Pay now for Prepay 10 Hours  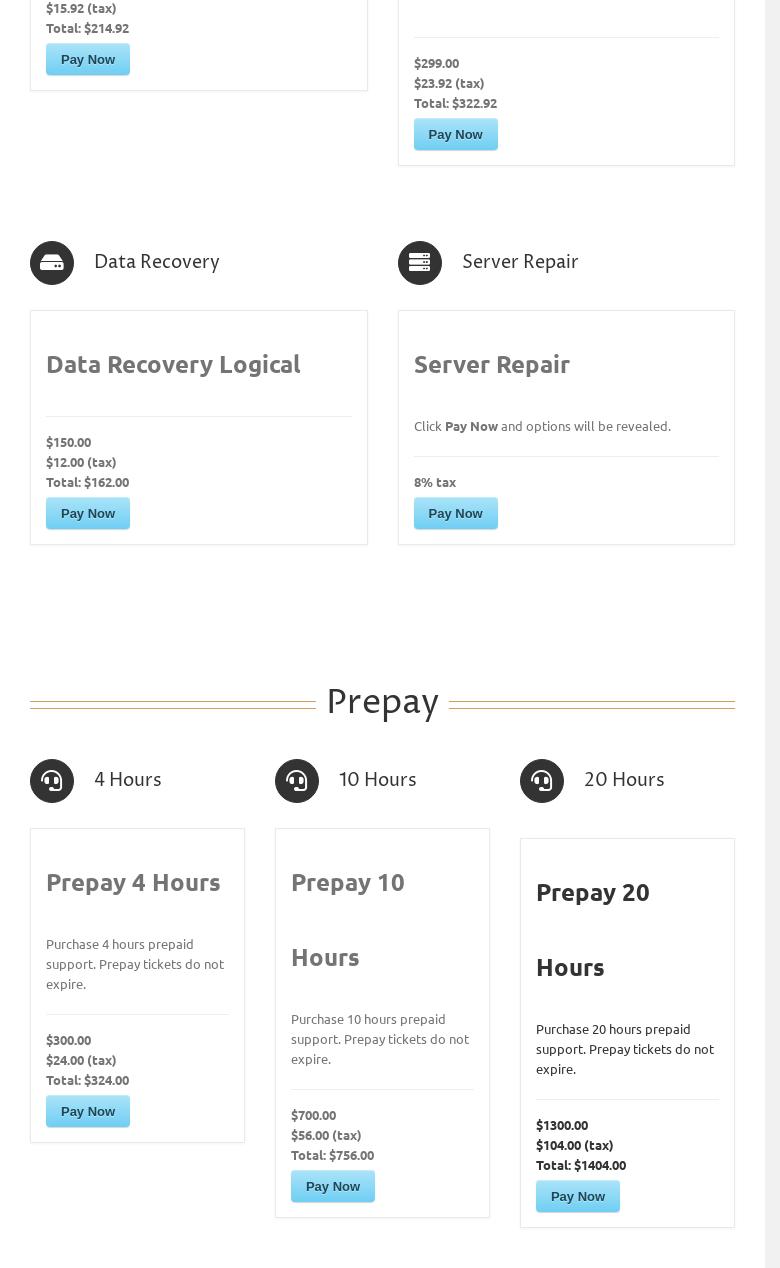333,1186
